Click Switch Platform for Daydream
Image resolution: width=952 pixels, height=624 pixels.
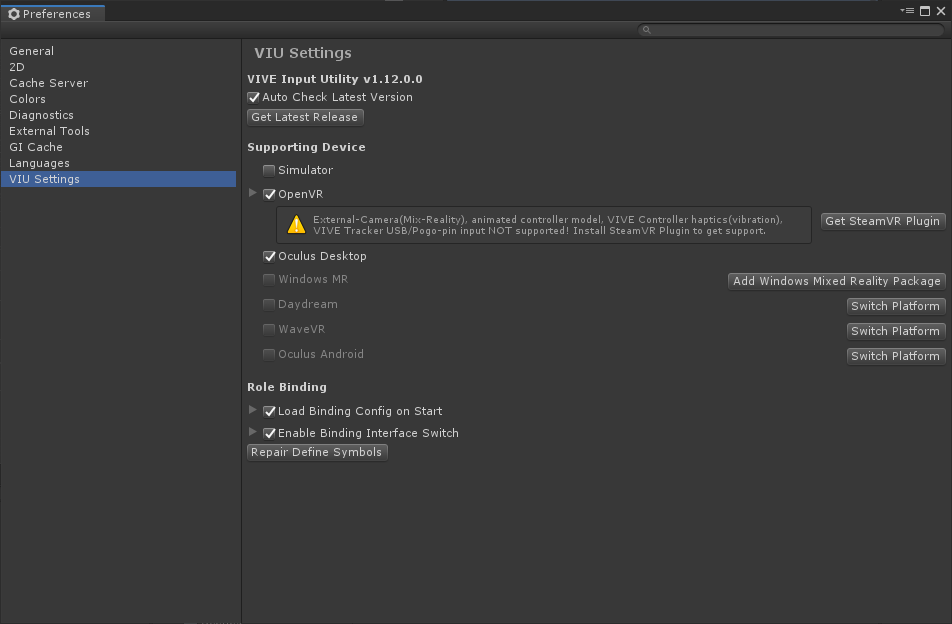(x=896, y=306)
